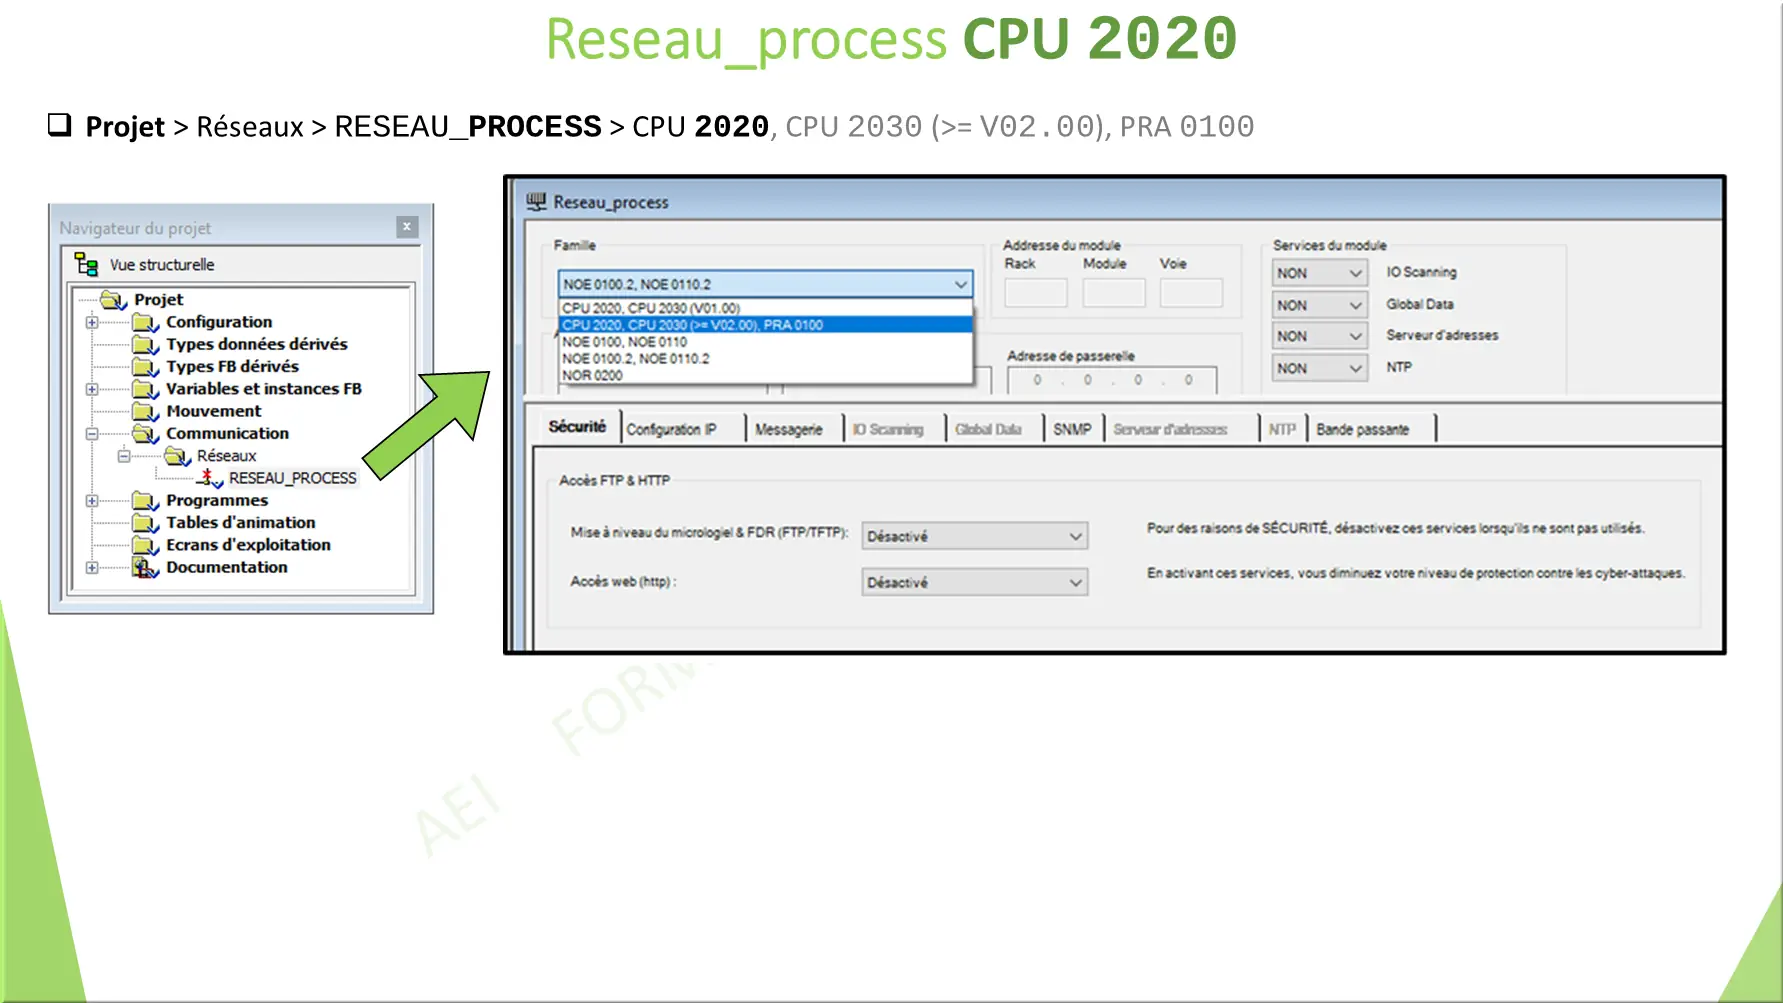1783x1003 pixels.
Task: Expand the Variables et instances FB node
Action: [x=92, y=389]
